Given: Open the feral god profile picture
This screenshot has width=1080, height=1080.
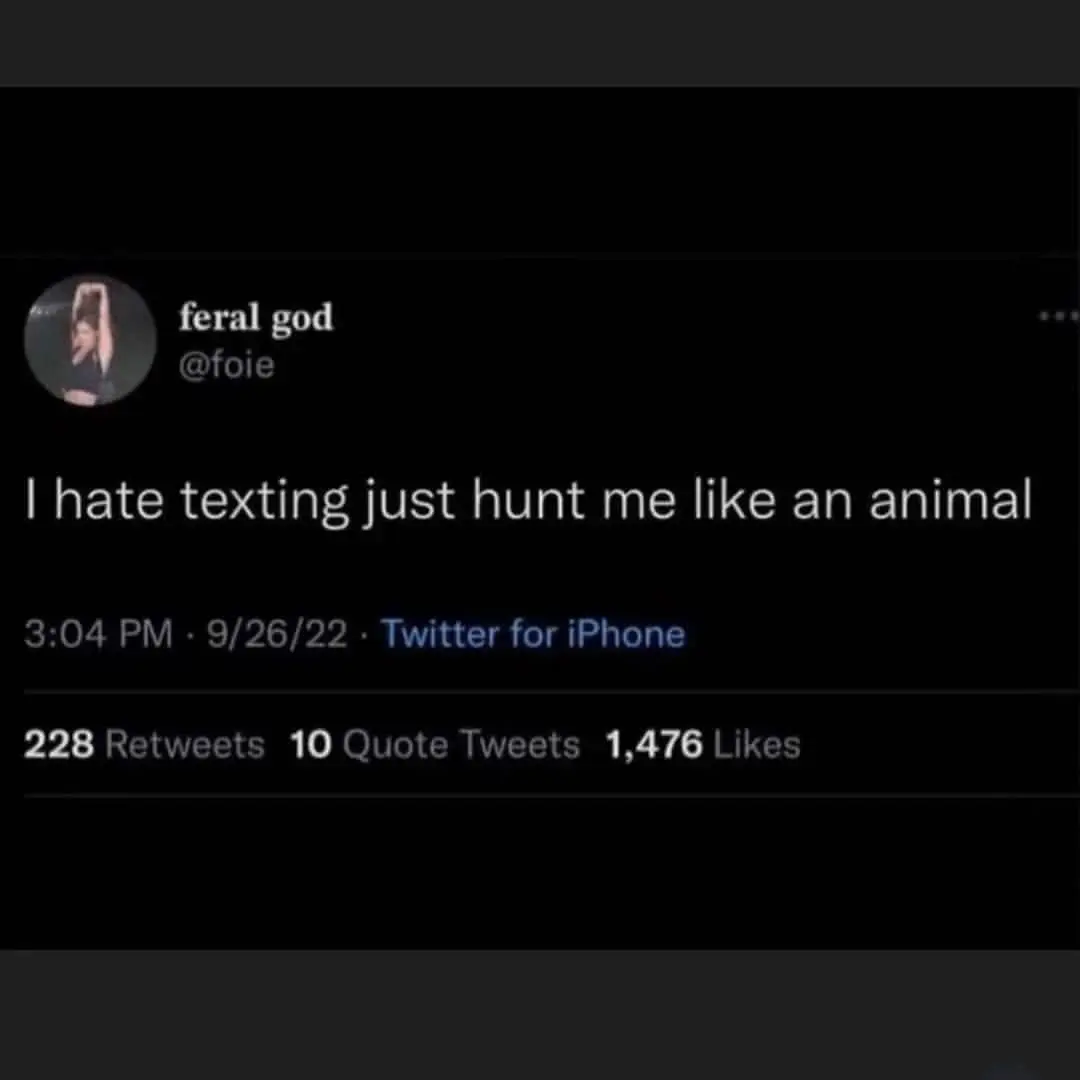Looking at the screenshot, I should tap(90, 341).
